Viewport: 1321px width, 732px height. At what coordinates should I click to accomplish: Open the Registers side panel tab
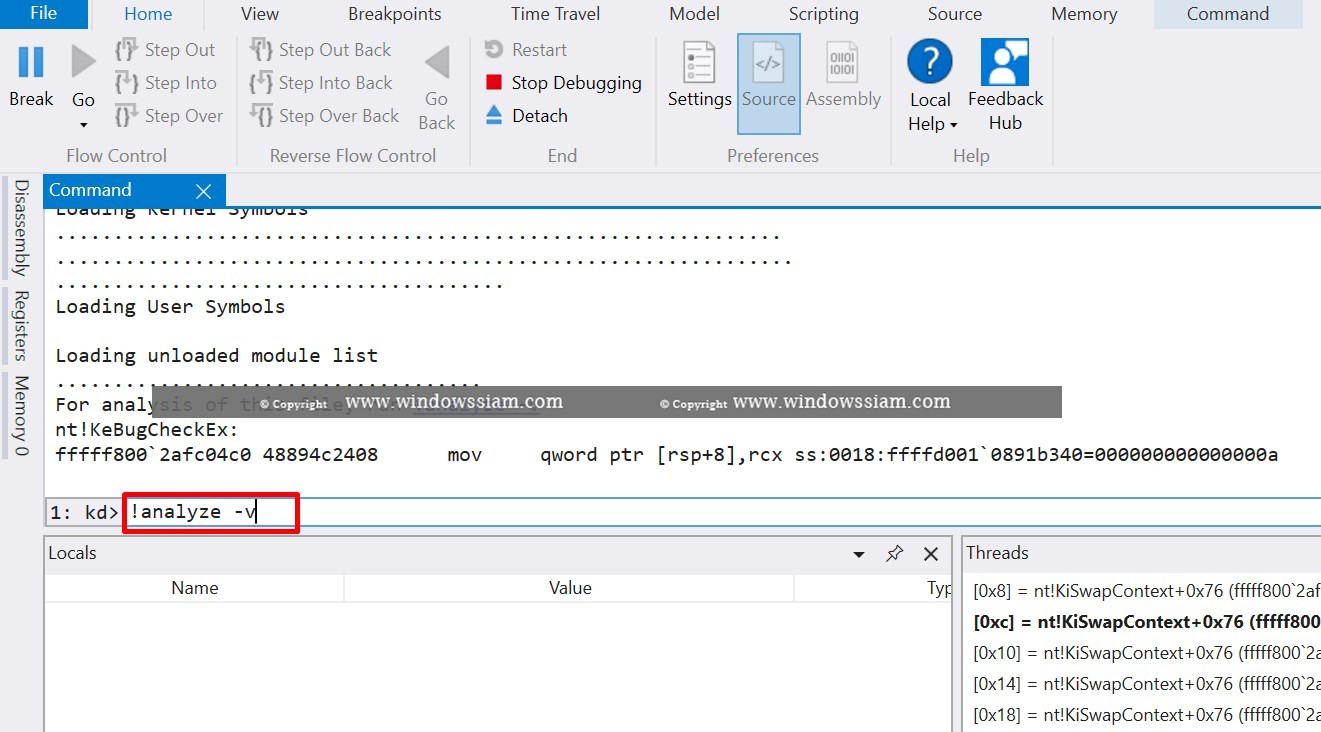pyautogui.click(x=21, y=325)
